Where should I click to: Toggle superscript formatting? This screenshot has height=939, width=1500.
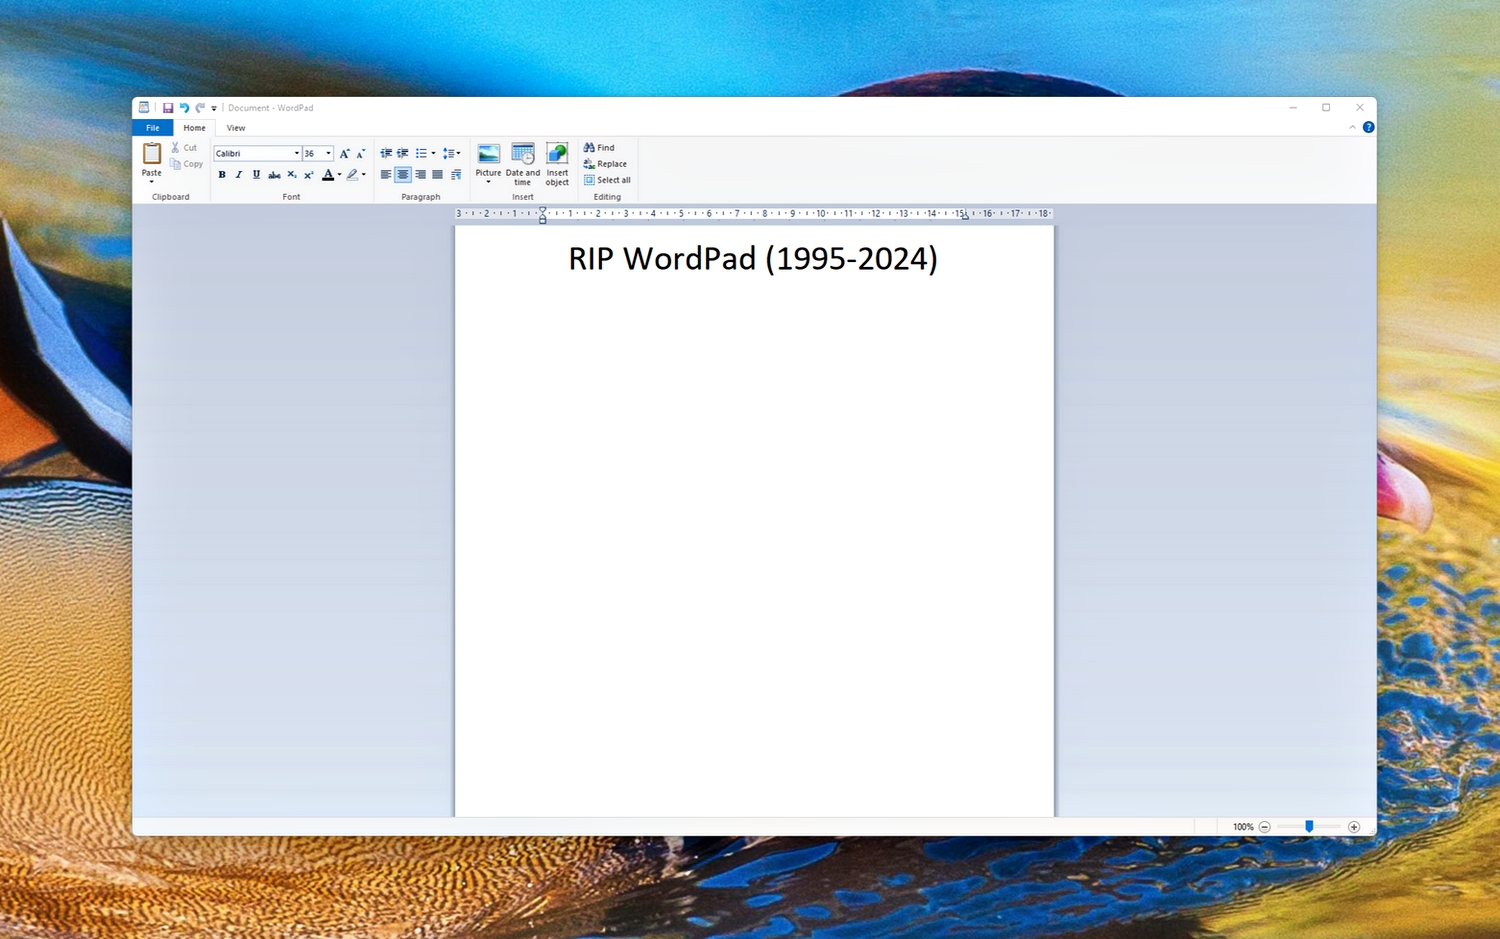click(x=309, y=175)
